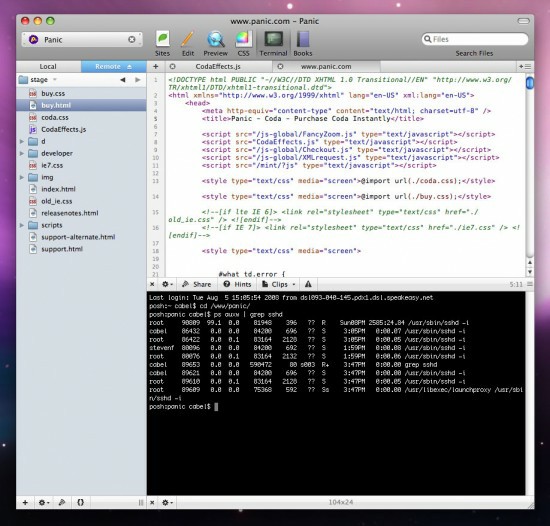The width and height of the screenshot is (550, 526).
Task: Switch file browser to Local
Action: coord(48,66)
